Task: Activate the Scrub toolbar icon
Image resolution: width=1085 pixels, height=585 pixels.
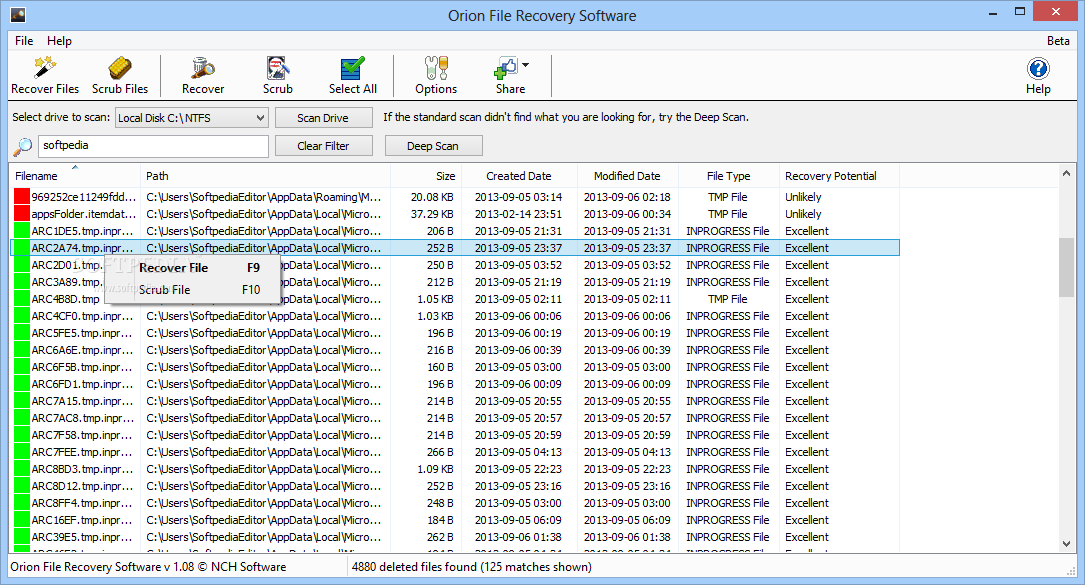Action: point(277,75)
